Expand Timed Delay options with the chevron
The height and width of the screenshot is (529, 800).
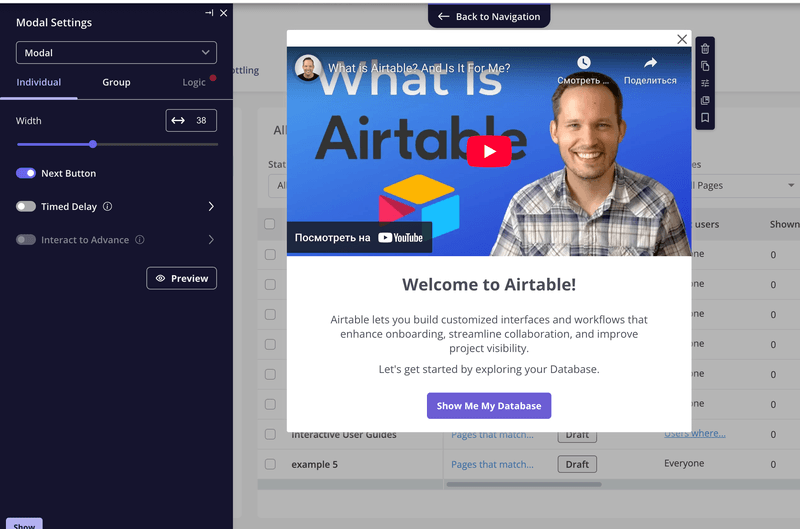click(211, 207)
